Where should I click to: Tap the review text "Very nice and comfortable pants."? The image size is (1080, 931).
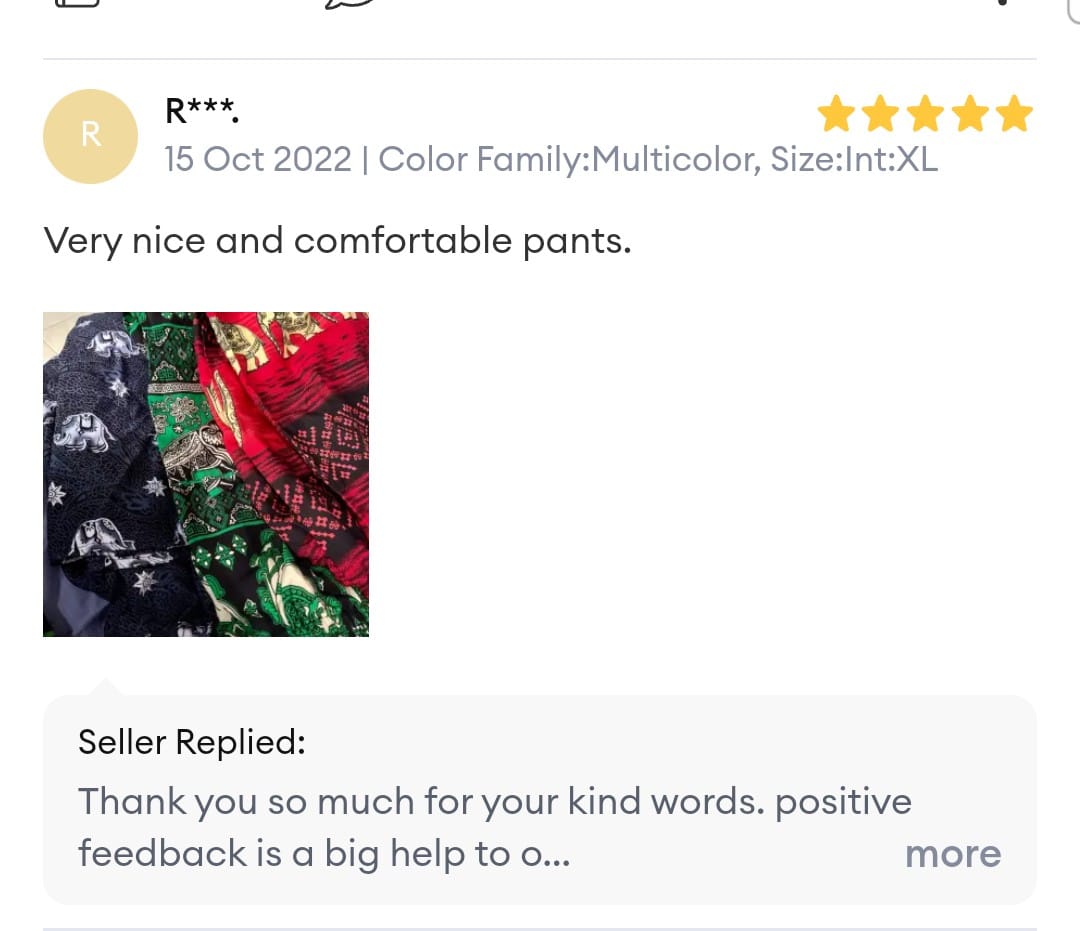pyautogui.click(x=337, y=241)
